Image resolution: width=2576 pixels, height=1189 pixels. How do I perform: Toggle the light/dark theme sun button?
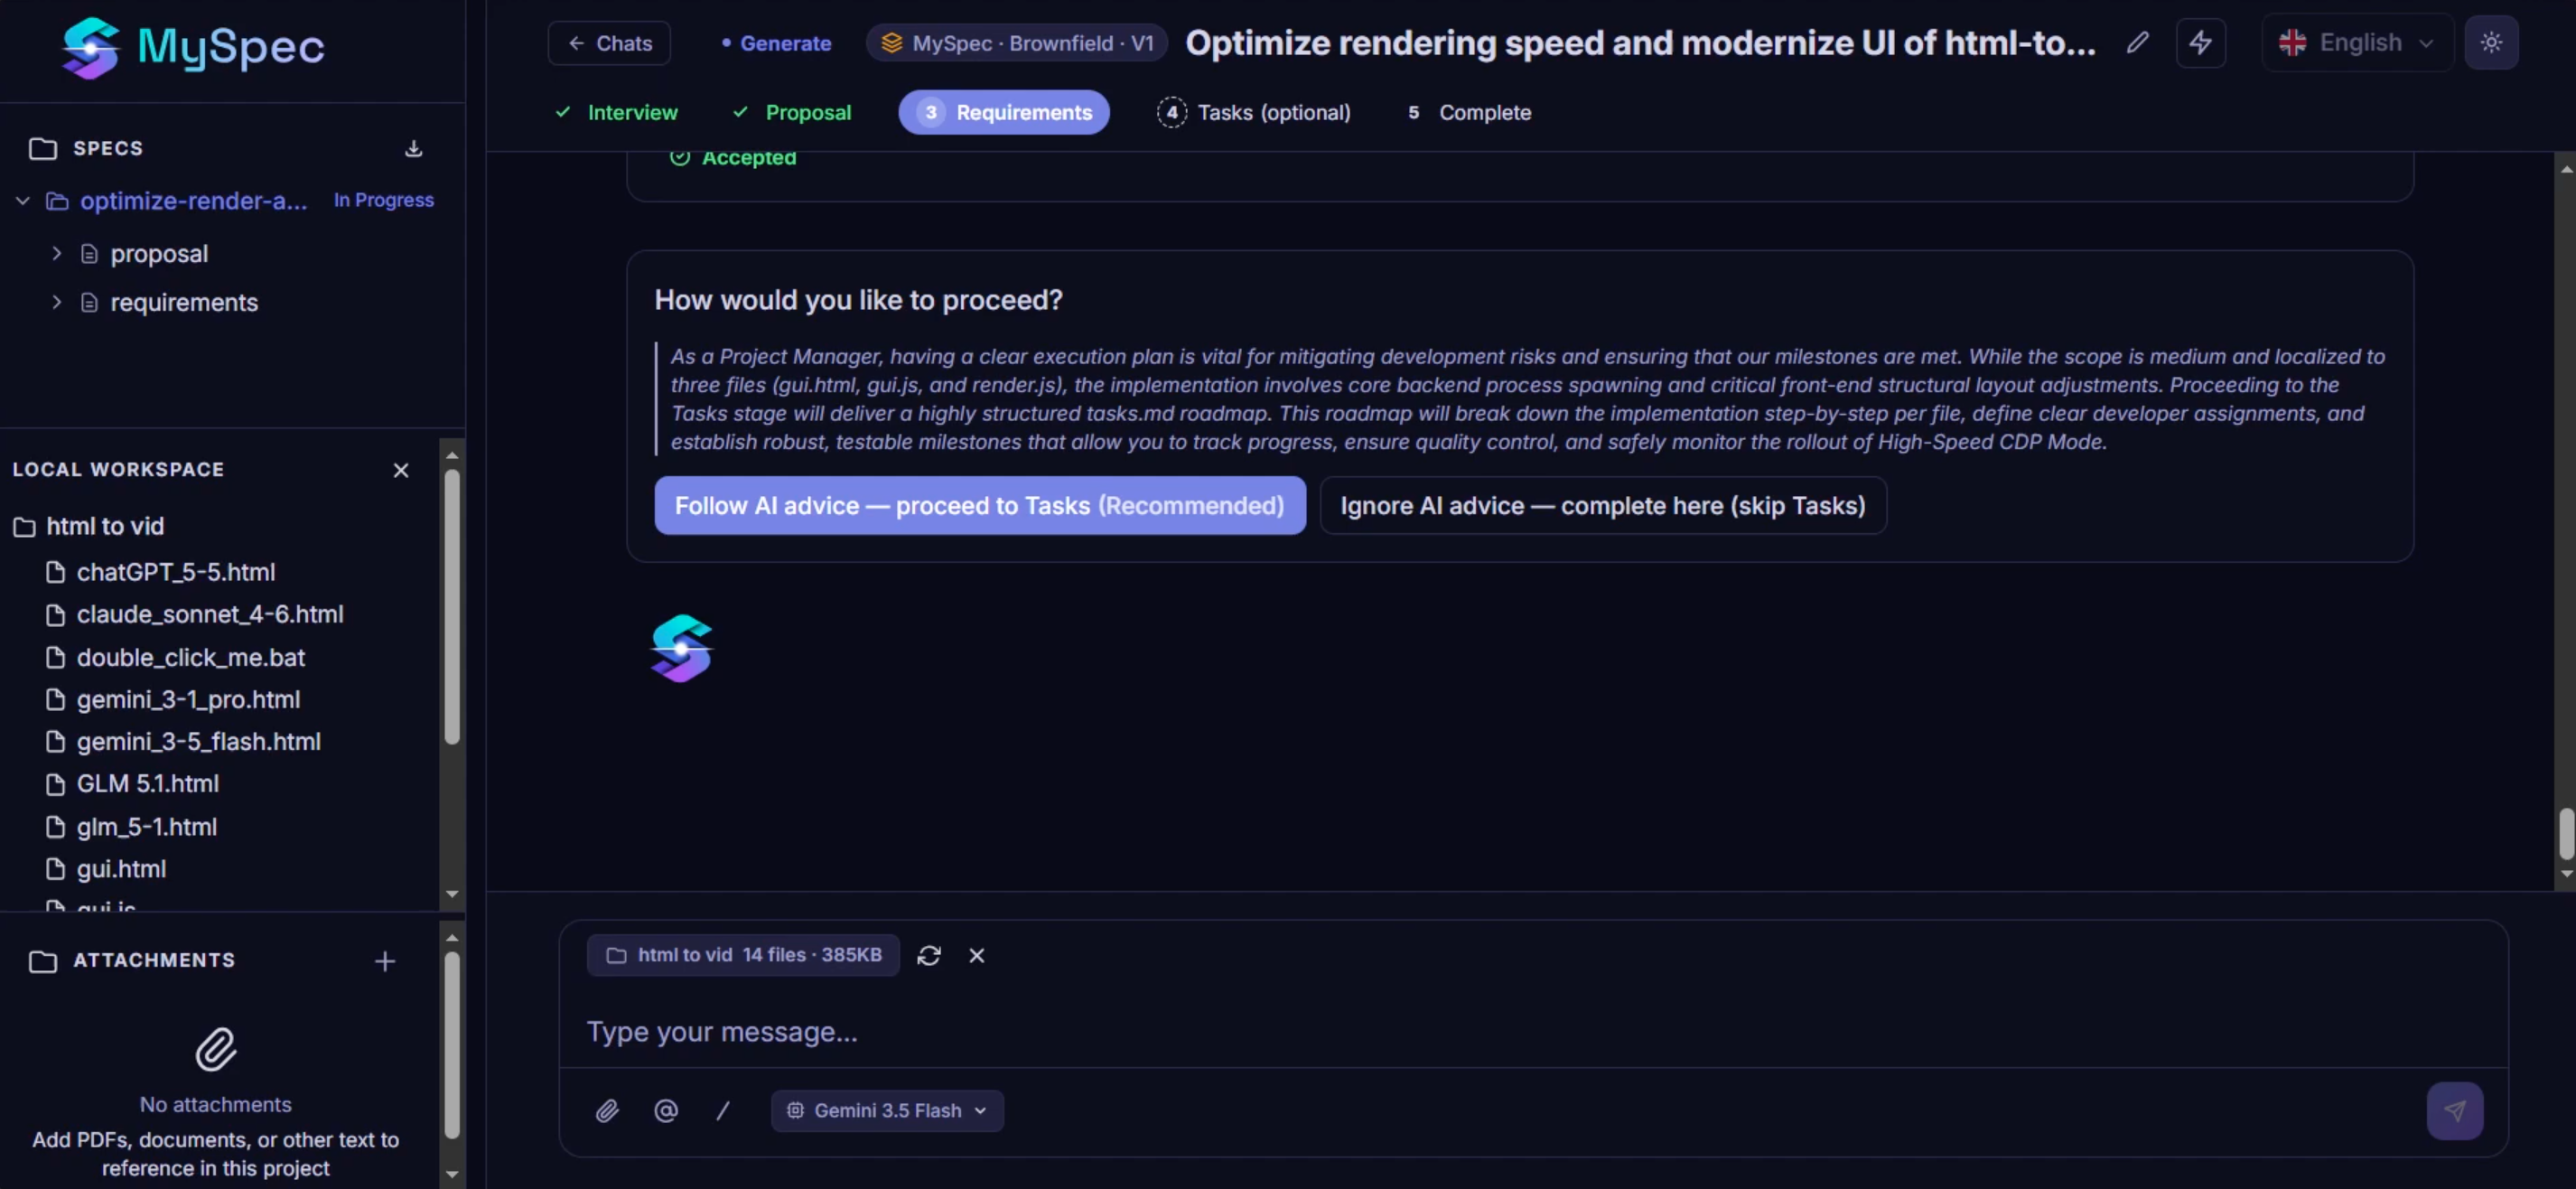[x=2491, y=43]
